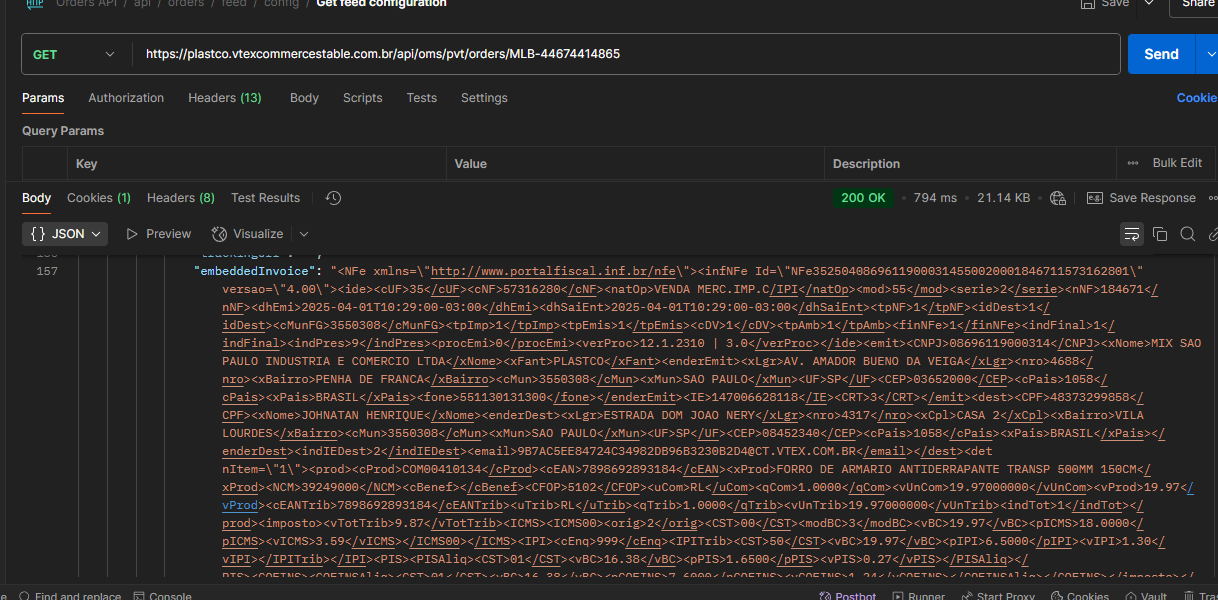Search within the response body

[x=1187, y=234]
